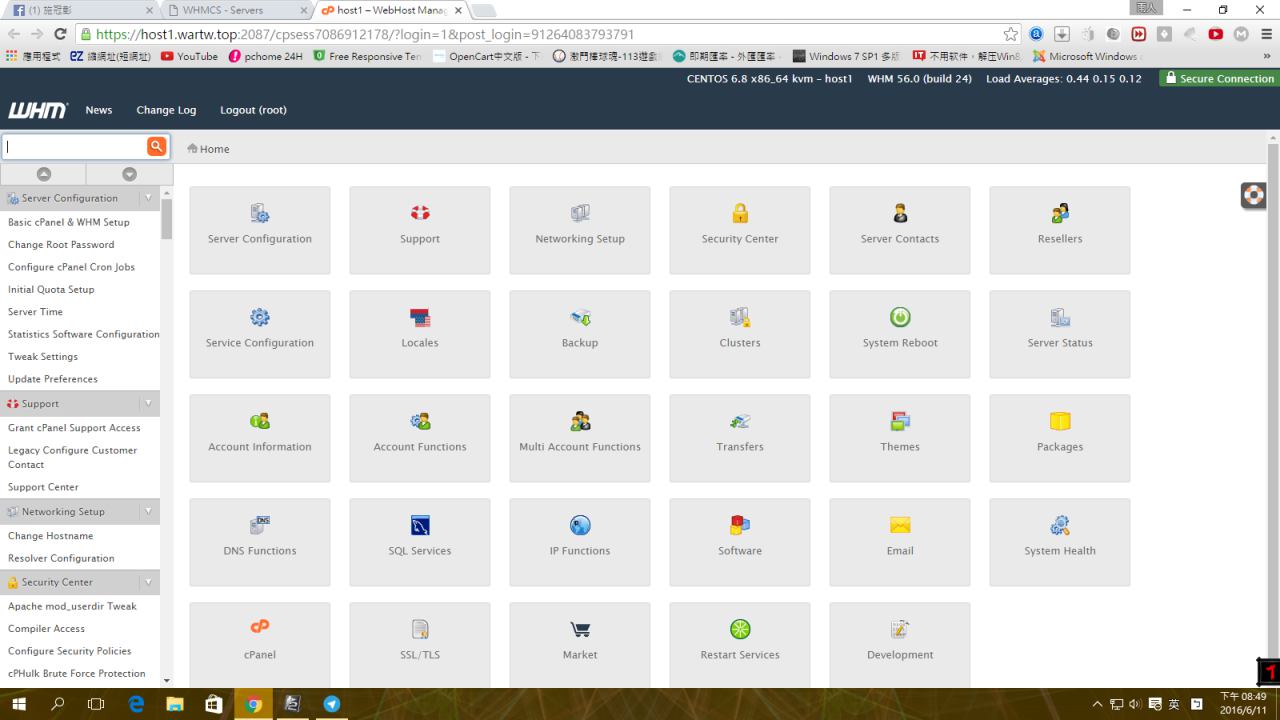Open Change Root Password in sidebar

[x=61, y=245]
